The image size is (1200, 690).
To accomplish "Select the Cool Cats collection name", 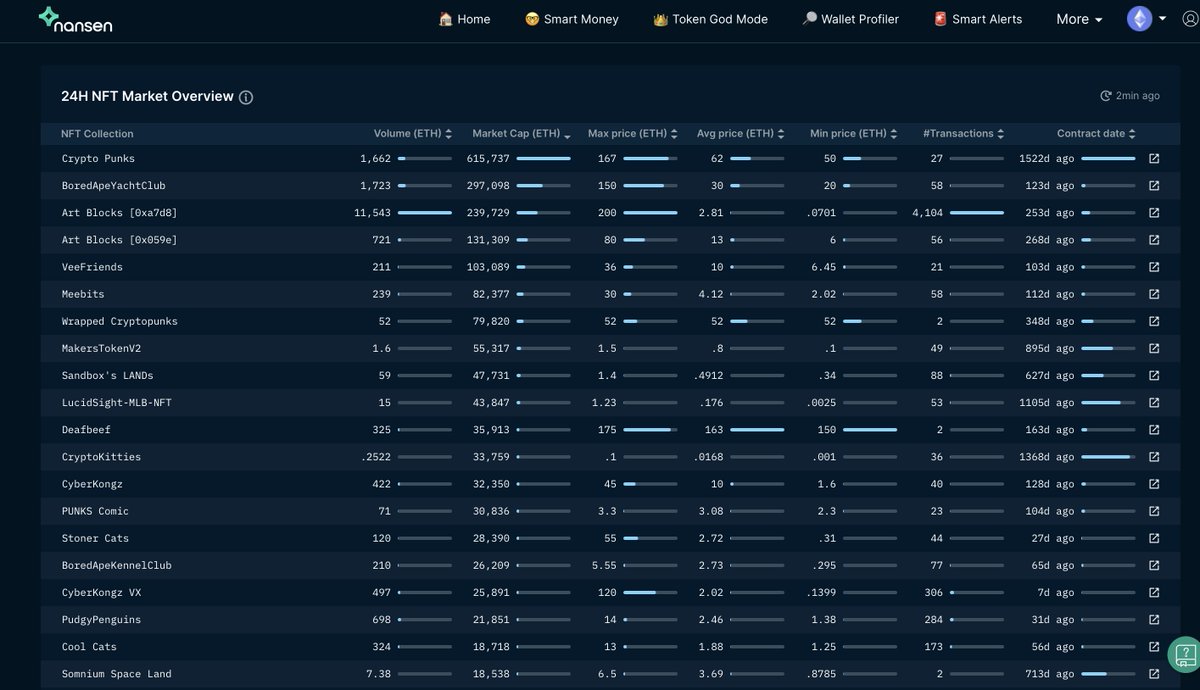I will point(89,646).
